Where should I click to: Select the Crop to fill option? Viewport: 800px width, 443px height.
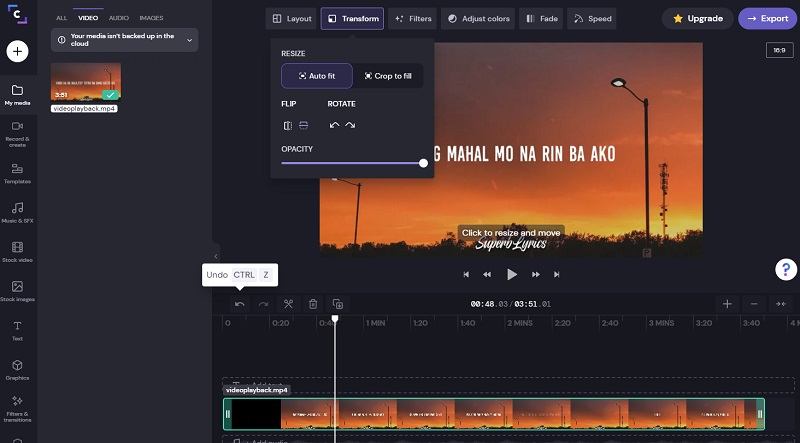(x=388, y=76)
